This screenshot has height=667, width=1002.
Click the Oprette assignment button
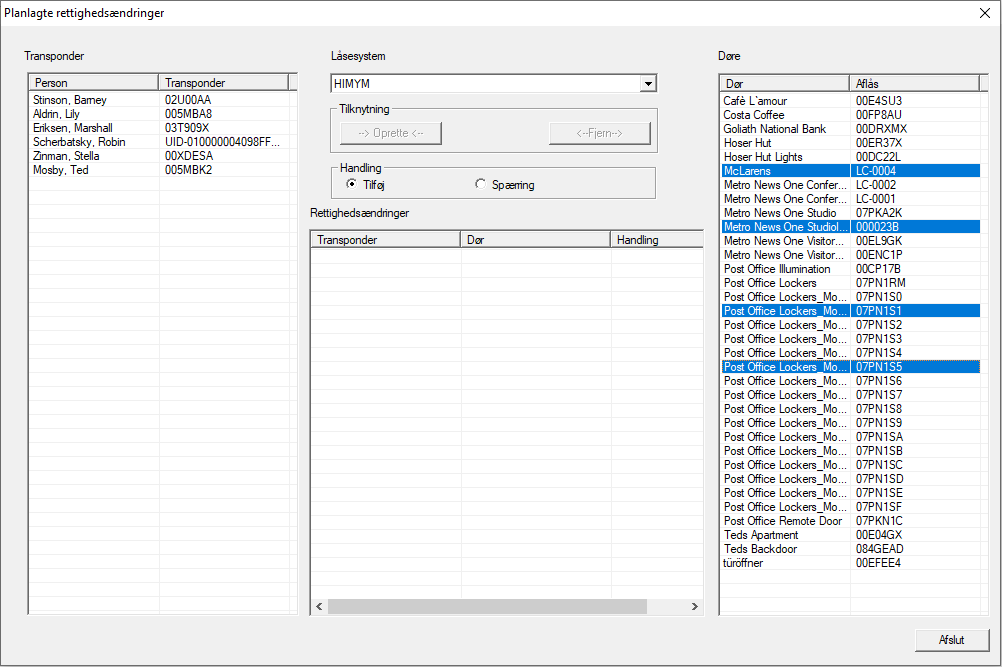click(391, 133)
